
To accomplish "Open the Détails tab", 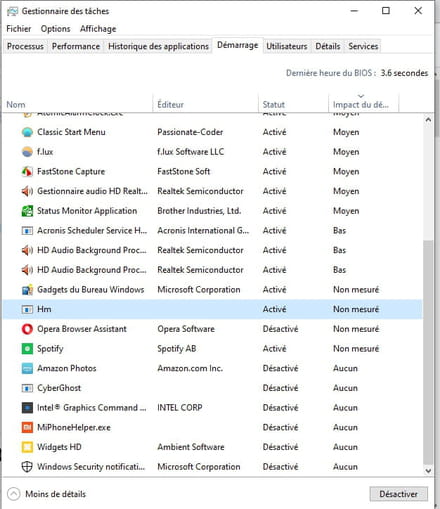I will tap(328, 46).
